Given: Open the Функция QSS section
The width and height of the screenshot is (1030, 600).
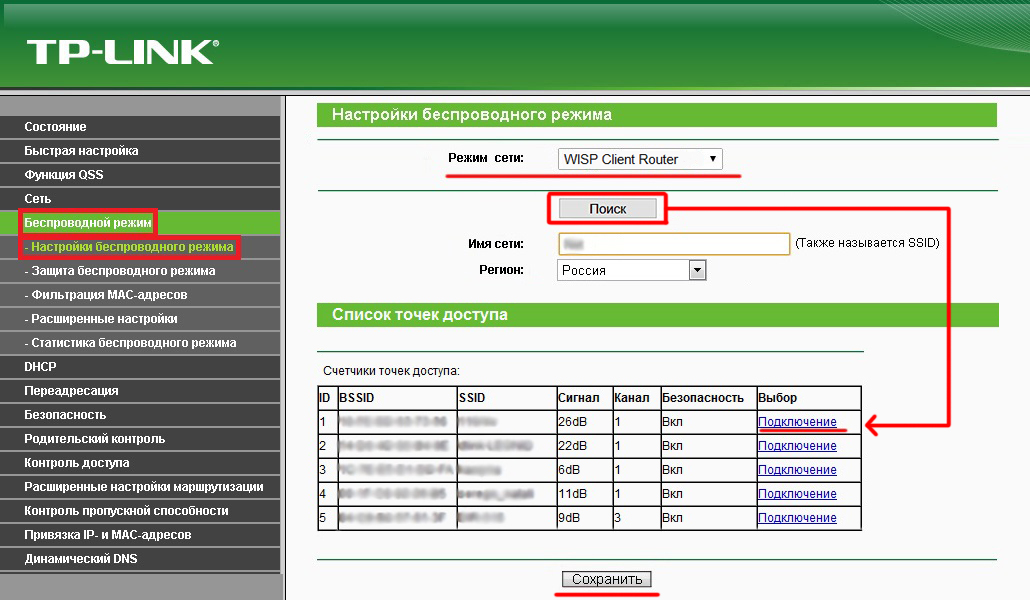Looking at the screenshot, I should tap(63, 175).
